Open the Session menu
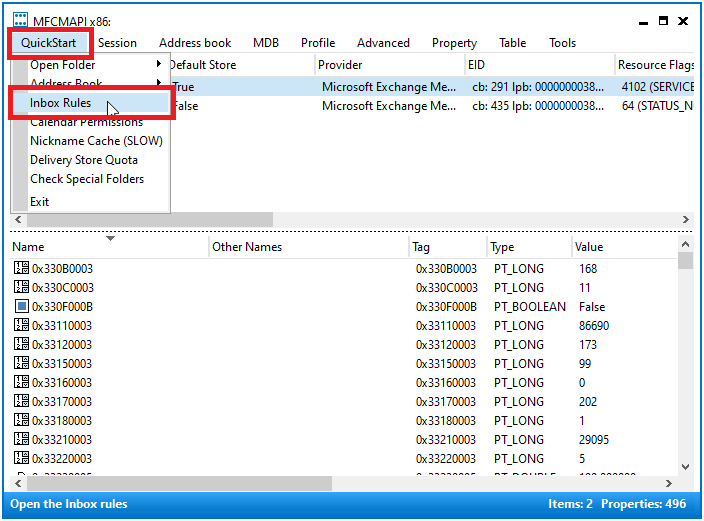Viewport: 704px width, 521px height. pos(117,43)
